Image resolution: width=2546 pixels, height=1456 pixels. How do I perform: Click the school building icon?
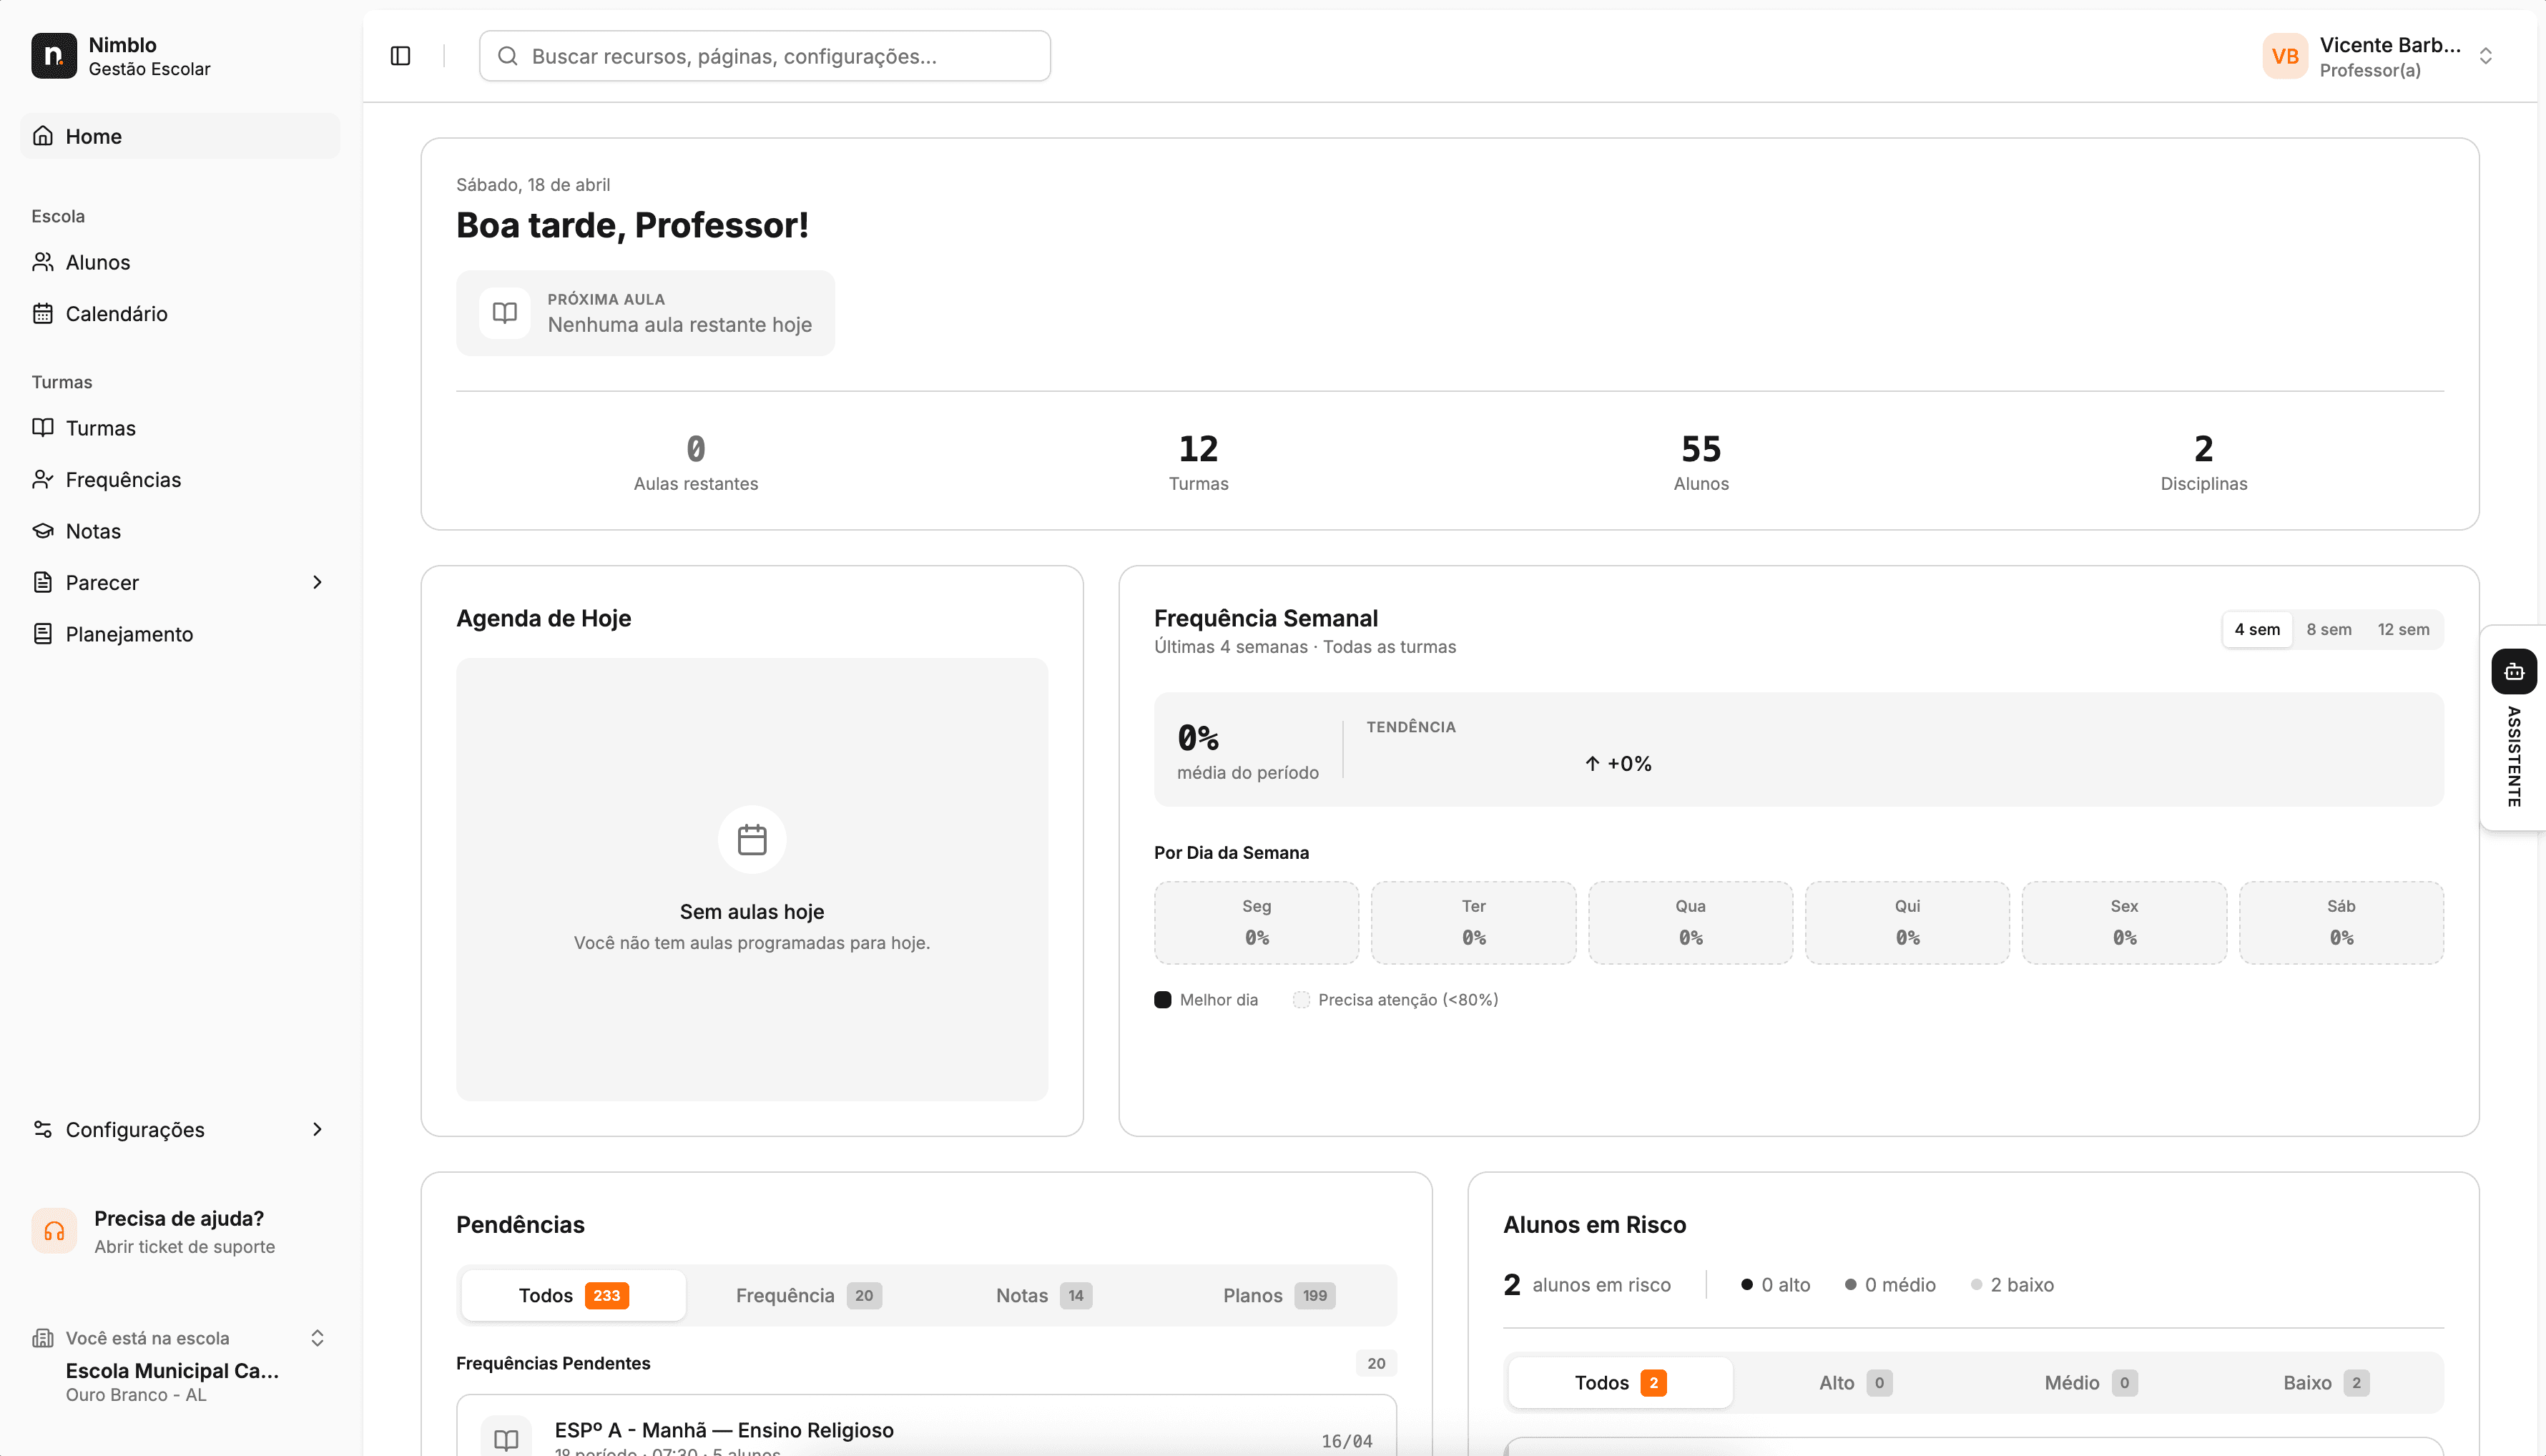[43, 1338]
